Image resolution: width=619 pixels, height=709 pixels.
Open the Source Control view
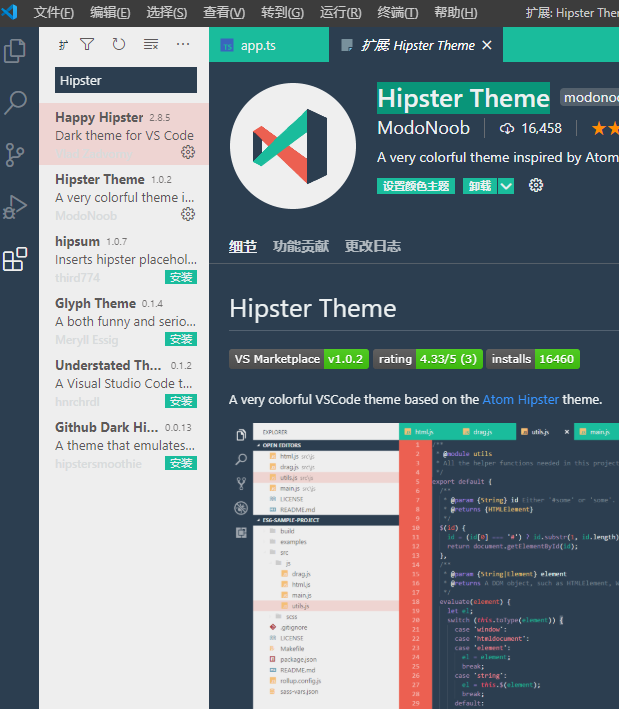(15, 155)
